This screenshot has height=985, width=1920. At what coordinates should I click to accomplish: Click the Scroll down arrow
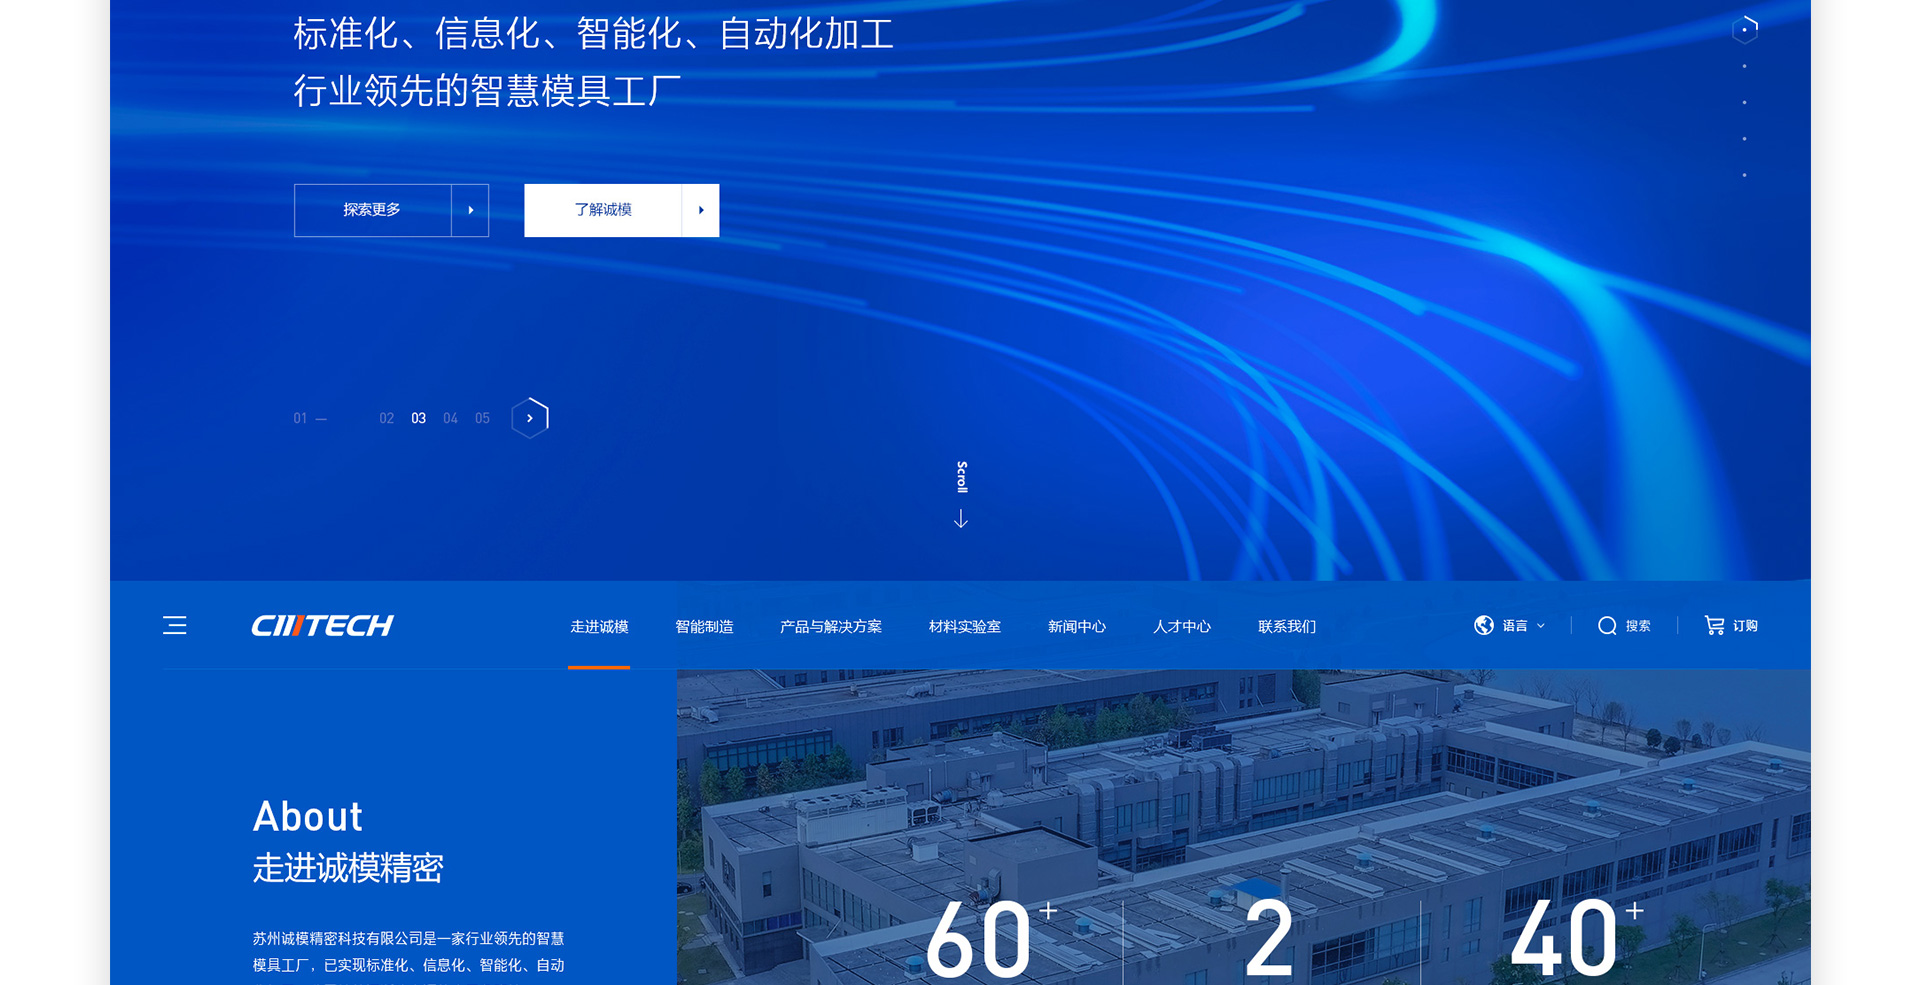(961, 519)
